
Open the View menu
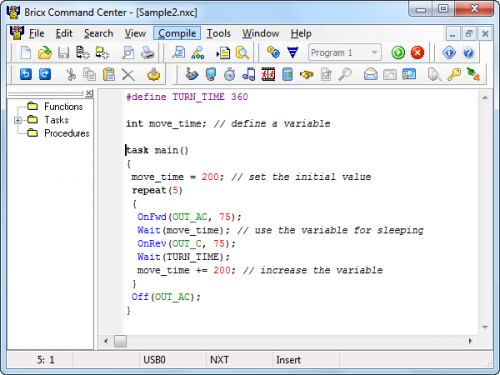coord(135,33)
